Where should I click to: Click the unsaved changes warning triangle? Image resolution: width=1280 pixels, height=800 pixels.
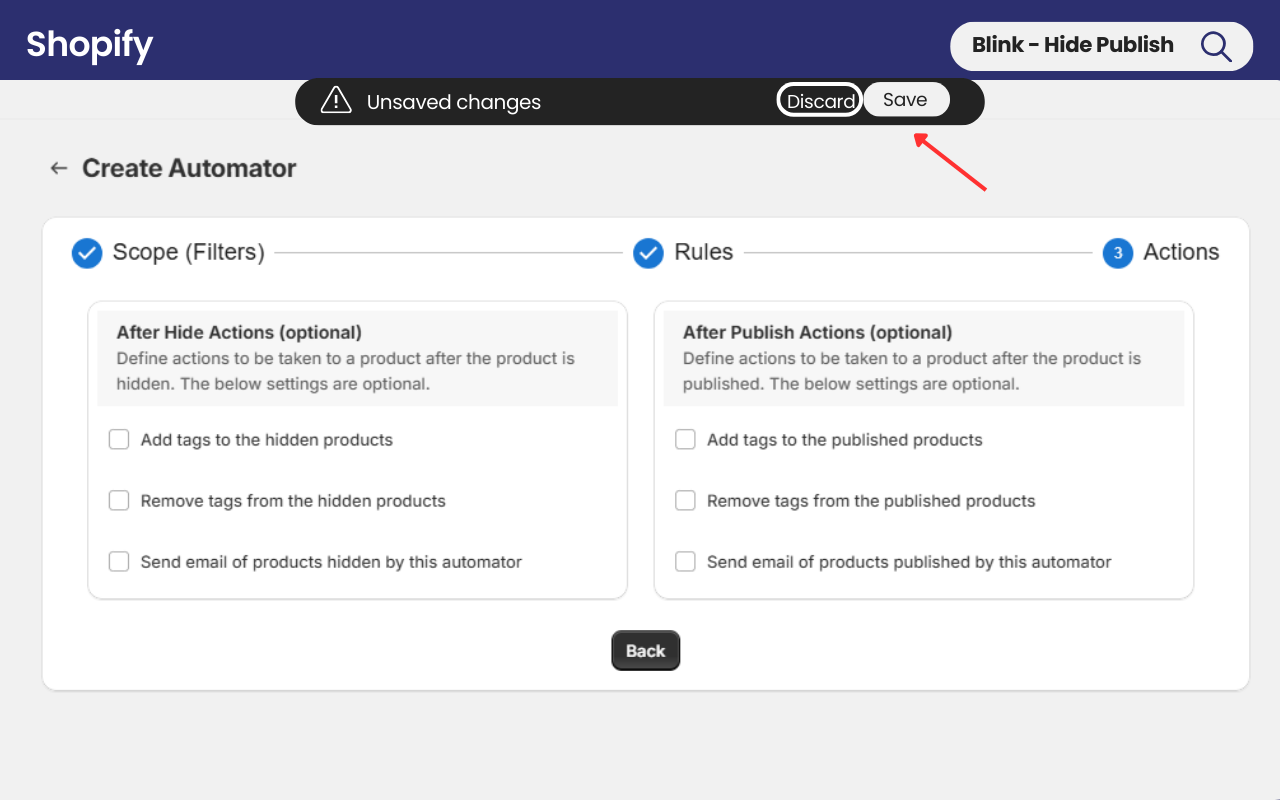click(x=336, y=101)
